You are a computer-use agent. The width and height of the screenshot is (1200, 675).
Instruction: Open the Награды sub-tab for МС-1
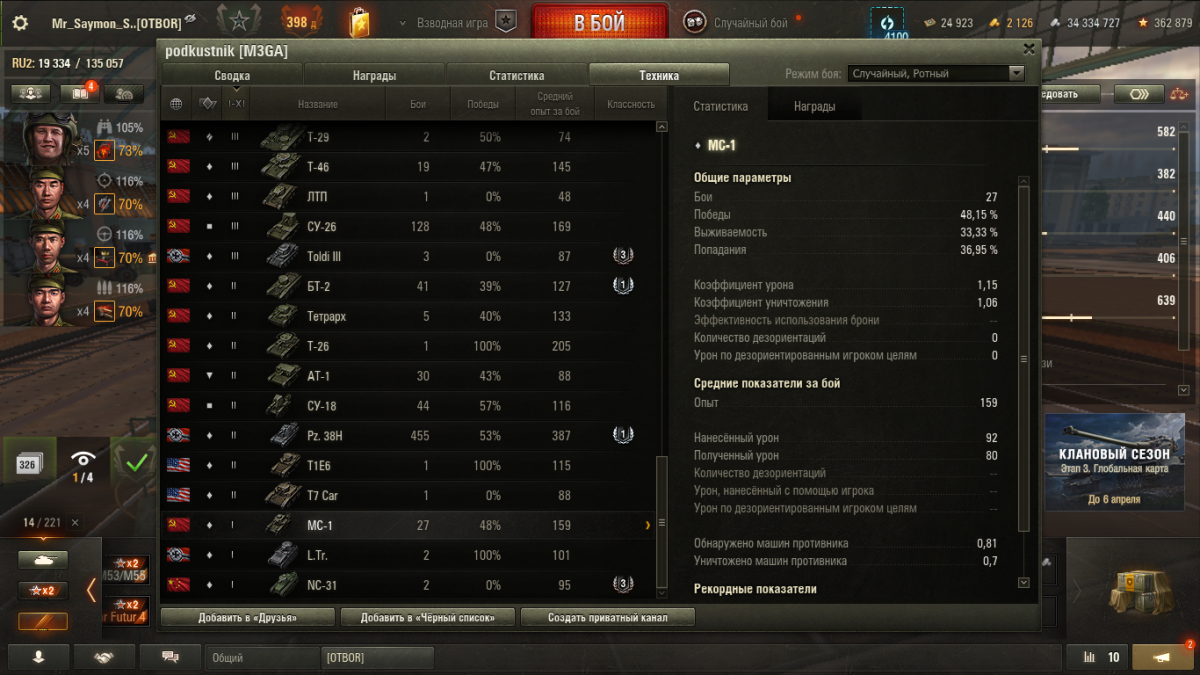tap(815, 106)
